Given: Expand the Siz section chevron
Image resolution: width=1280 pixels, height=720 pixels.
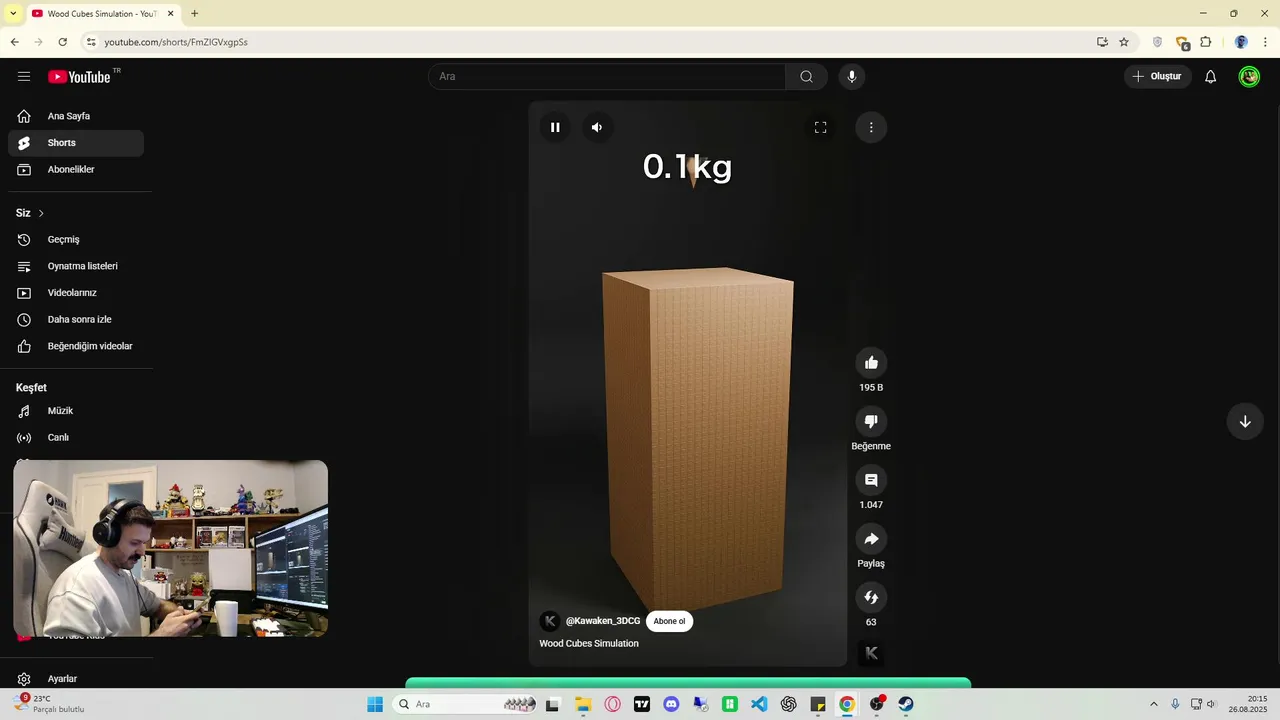Looking at the screenshot, I should (41, 213).
